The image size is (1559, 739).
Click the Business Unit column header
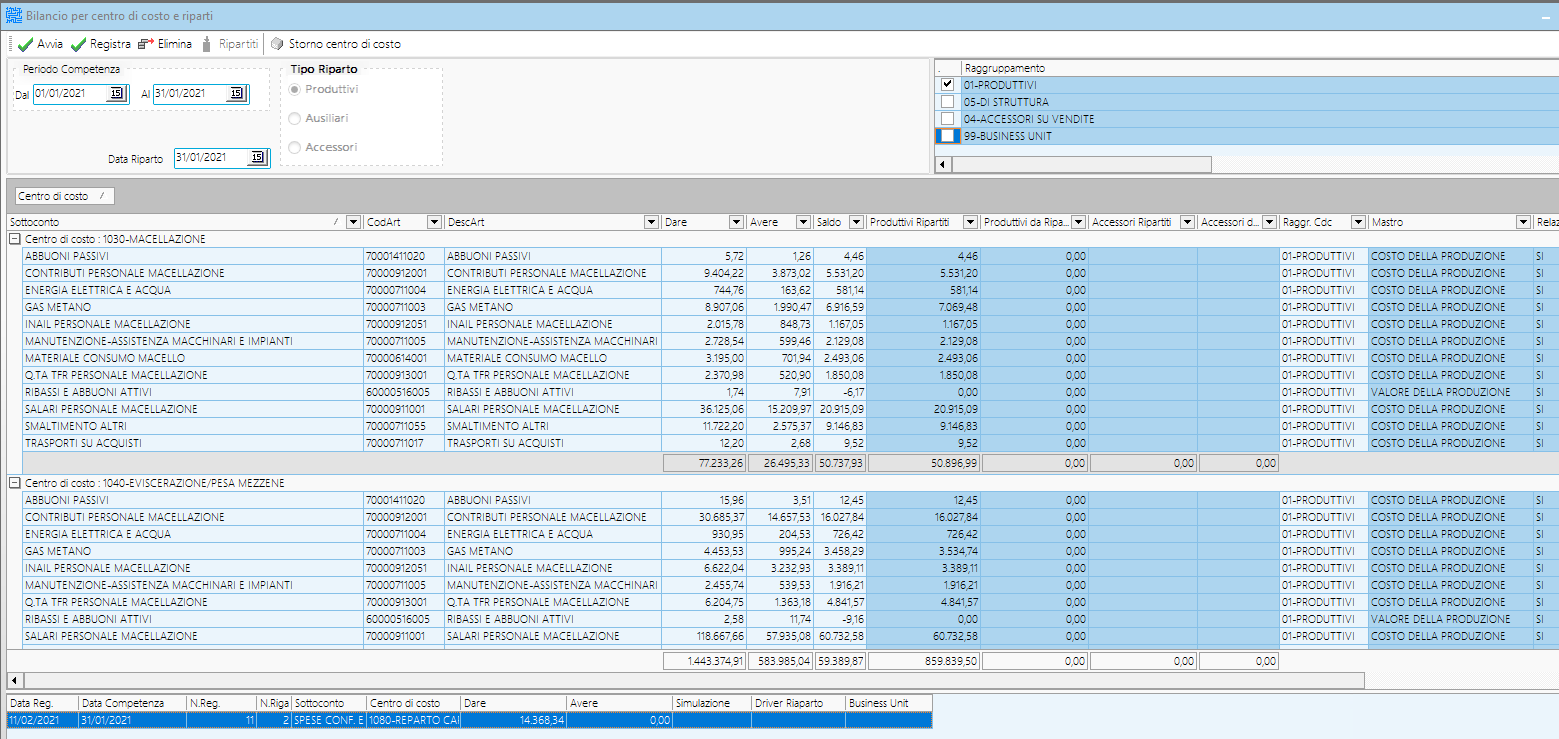coord(889,703)
